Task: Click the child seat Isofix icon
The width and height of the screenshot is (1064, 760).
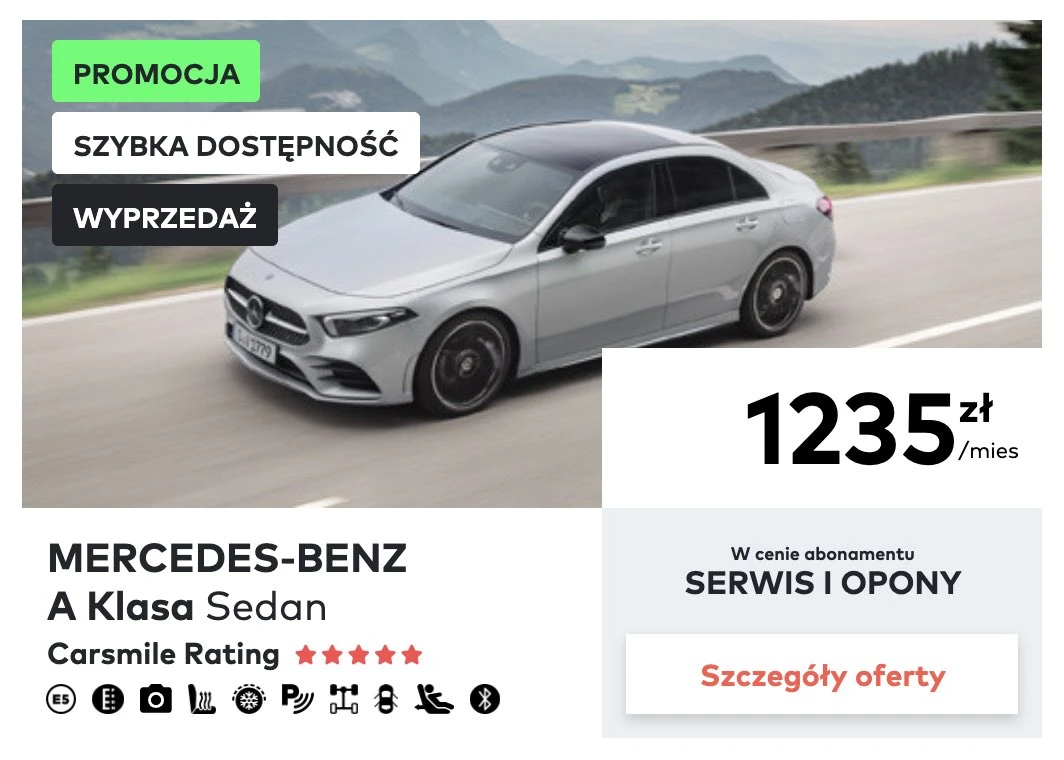Action: click(x=434, y=699)
